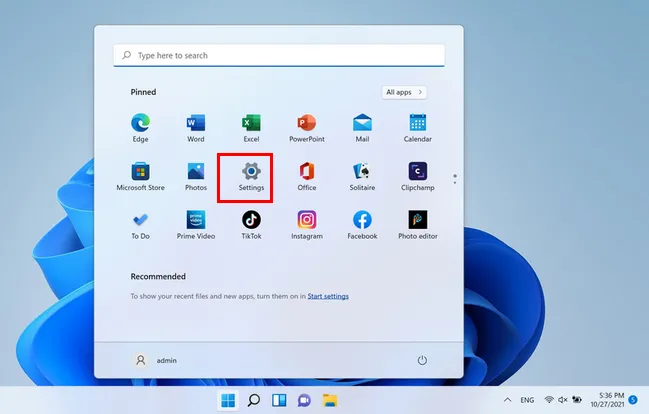Show hidden icons in the system tray
This screenshot has width=649, height=414.
tap(507, 400)
